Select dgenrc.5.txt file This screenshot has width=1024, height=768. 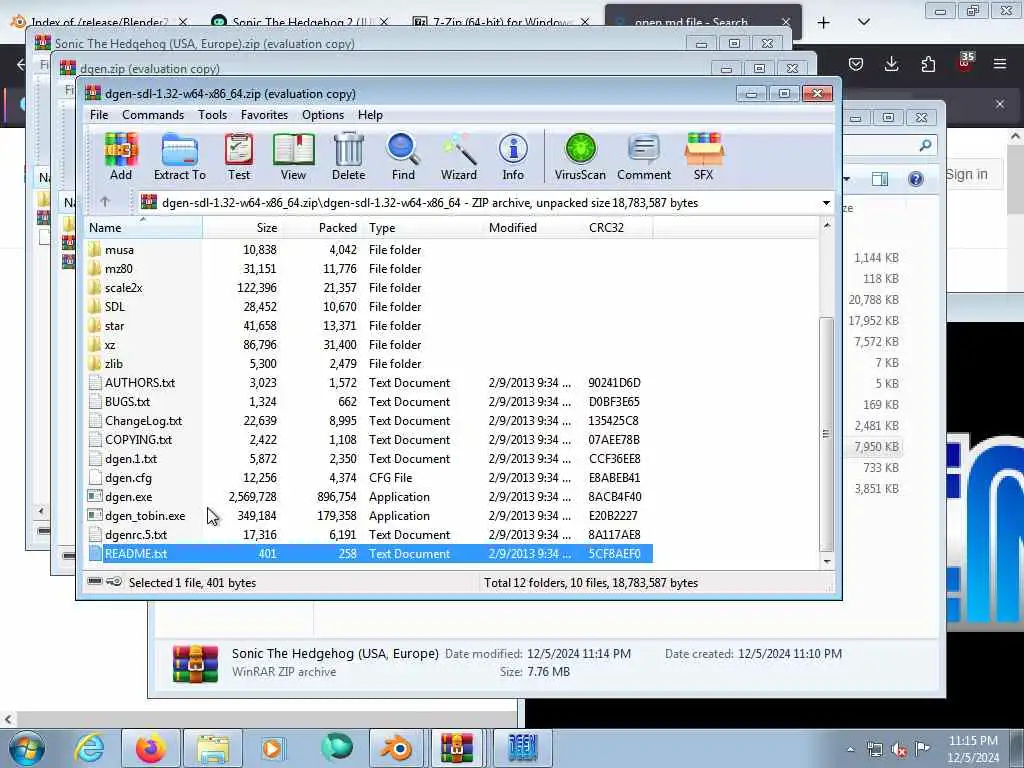136,535
